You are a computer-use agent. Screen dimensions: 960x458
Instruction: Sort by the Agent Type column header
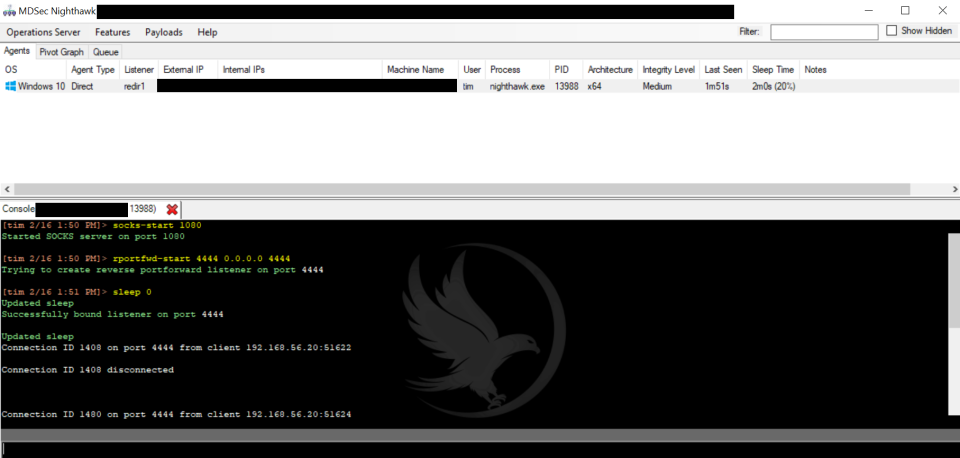pos(92,70)
